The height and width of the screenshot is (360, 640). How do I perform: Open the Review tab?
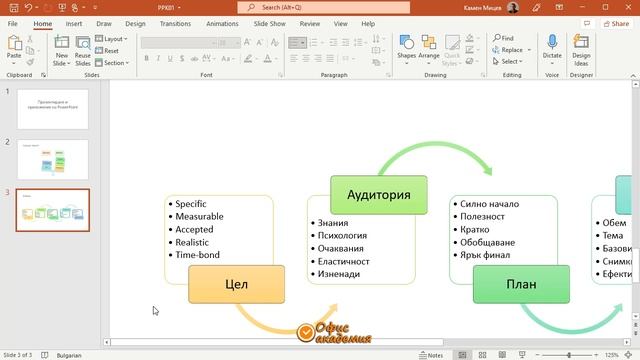(310, 24)
